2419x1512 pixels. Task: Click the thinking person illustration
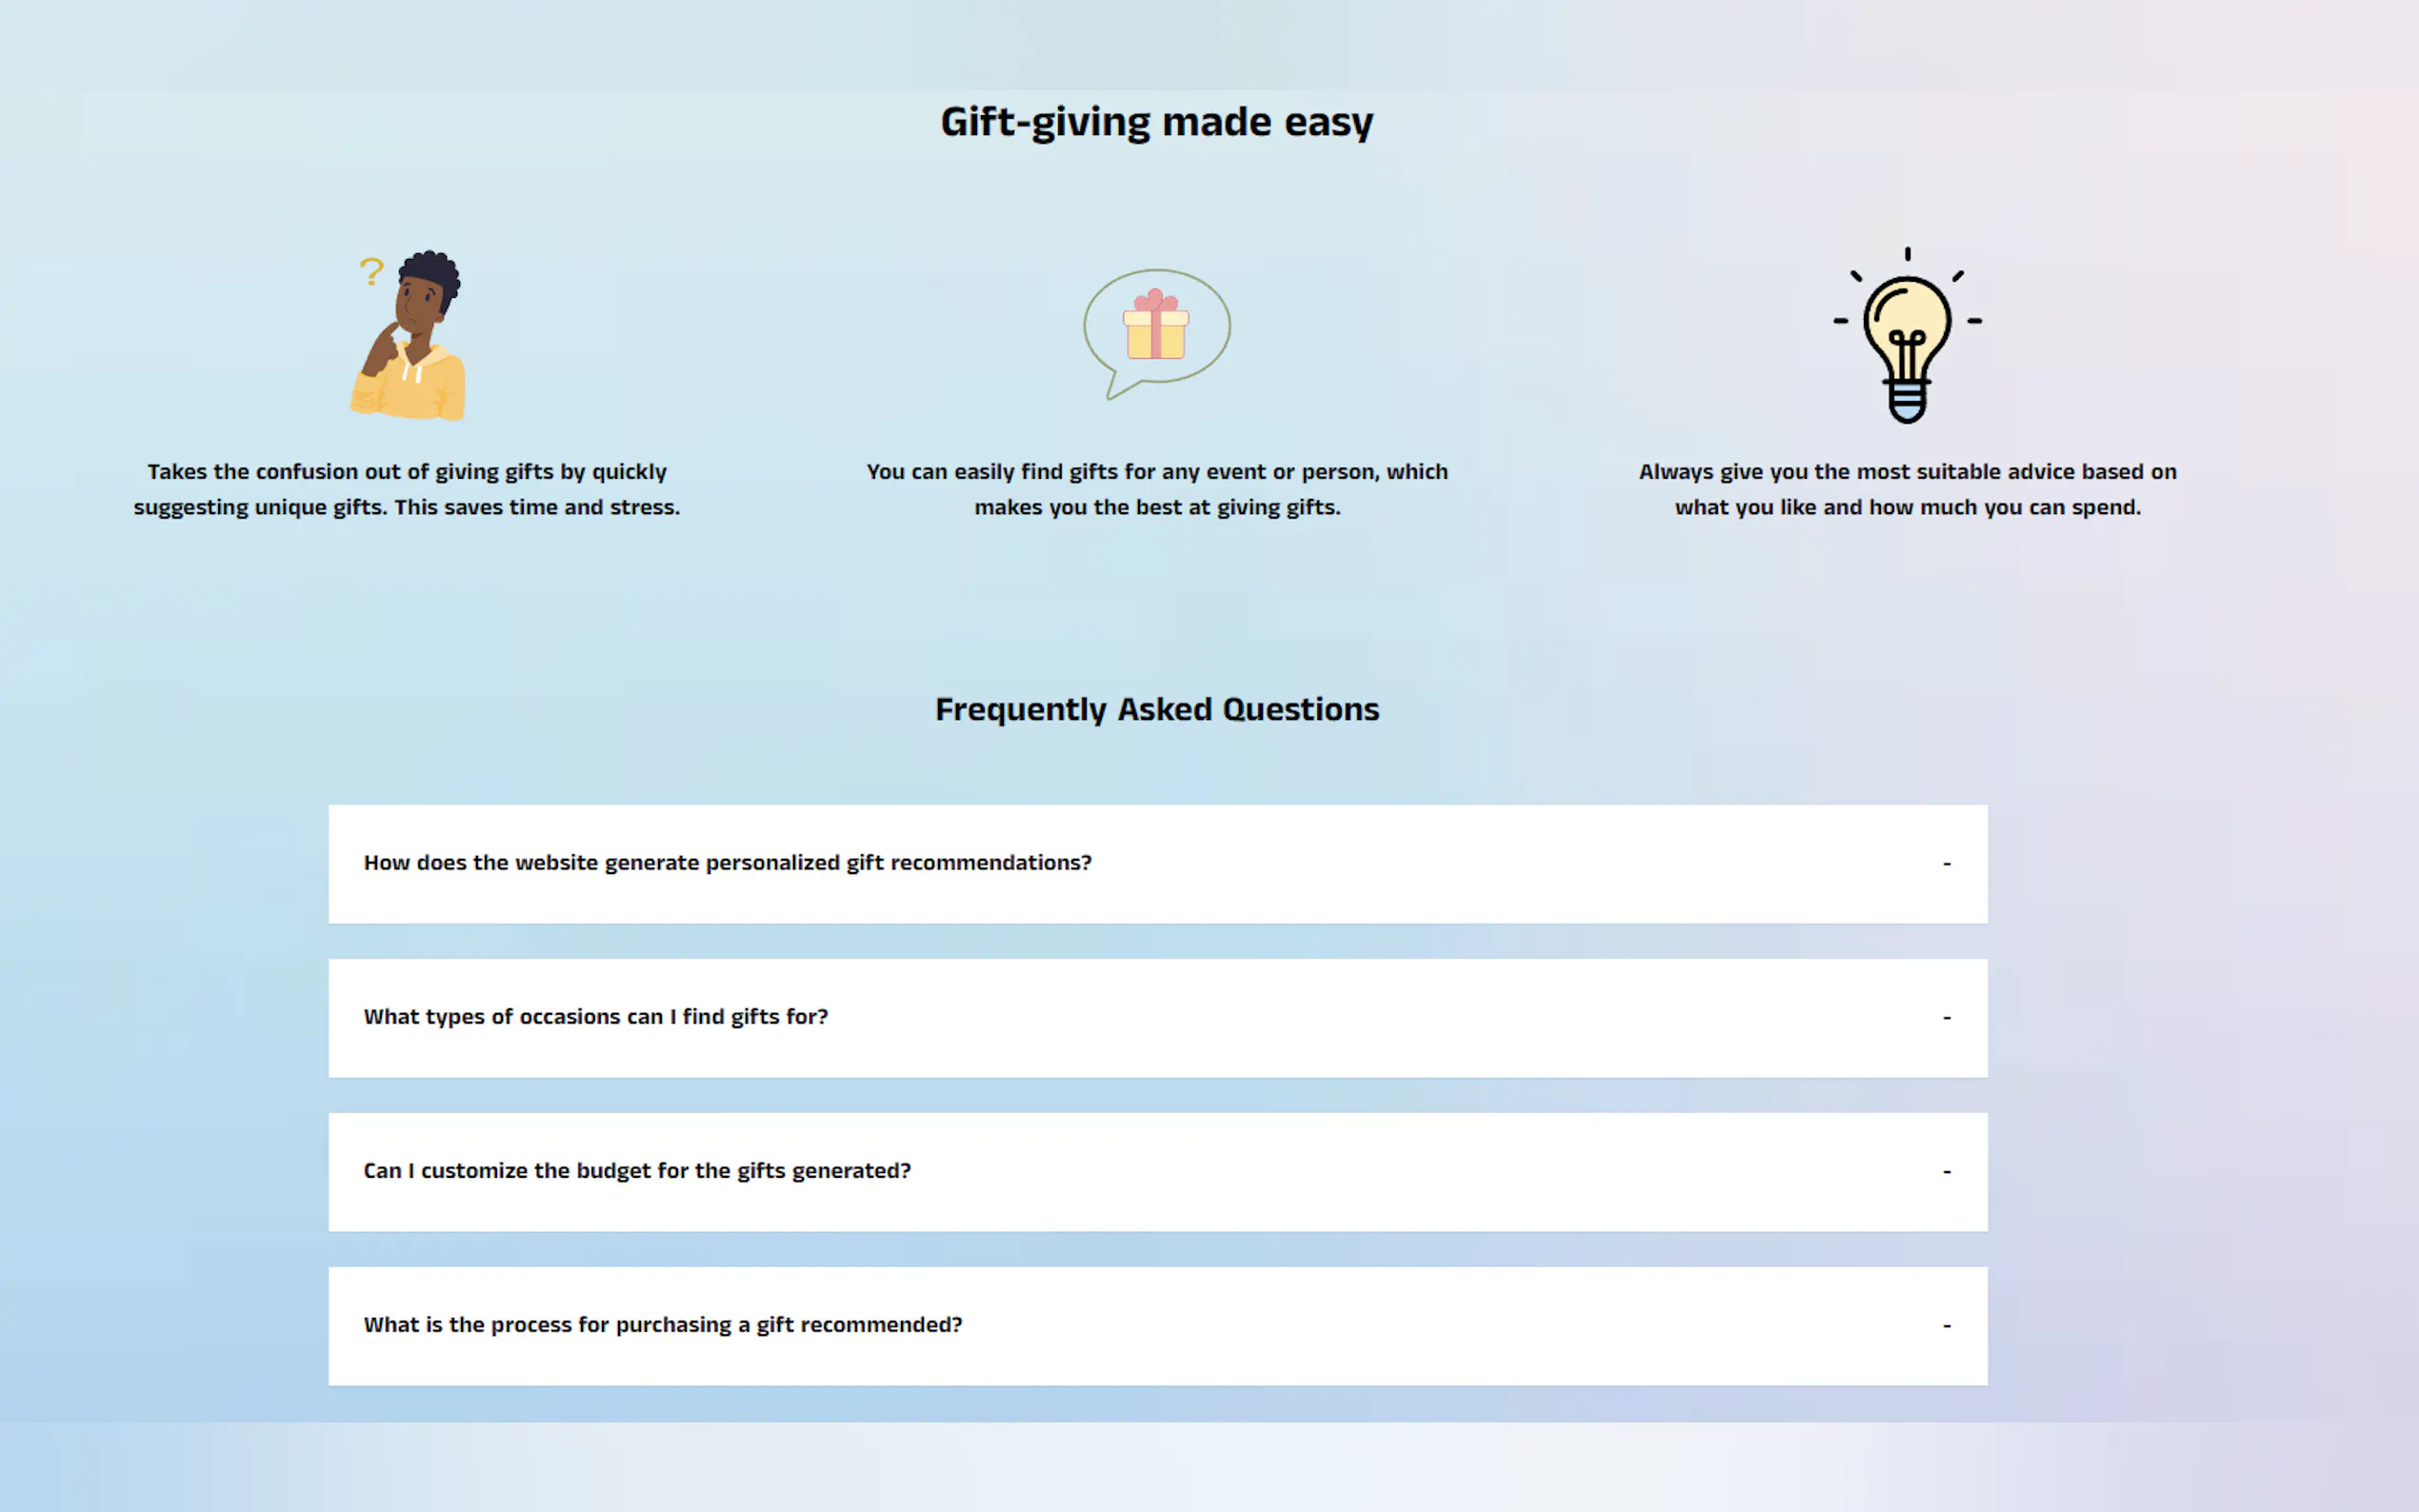coord(412,340)
